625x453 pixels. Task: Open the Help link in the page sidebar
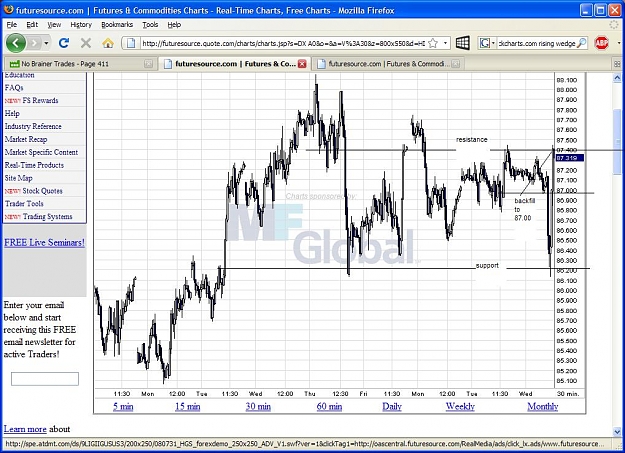tap(12, 114)
